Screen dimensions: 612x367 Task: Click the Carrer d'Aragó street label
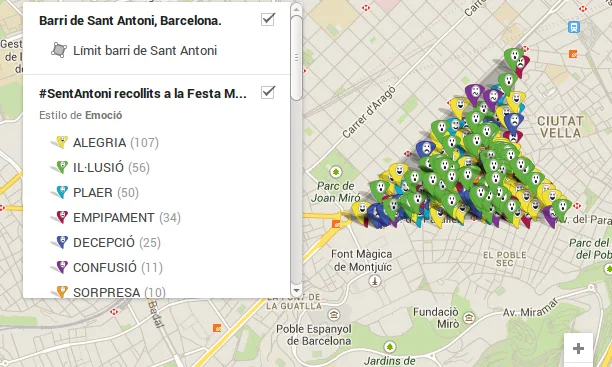pos(369,112)
